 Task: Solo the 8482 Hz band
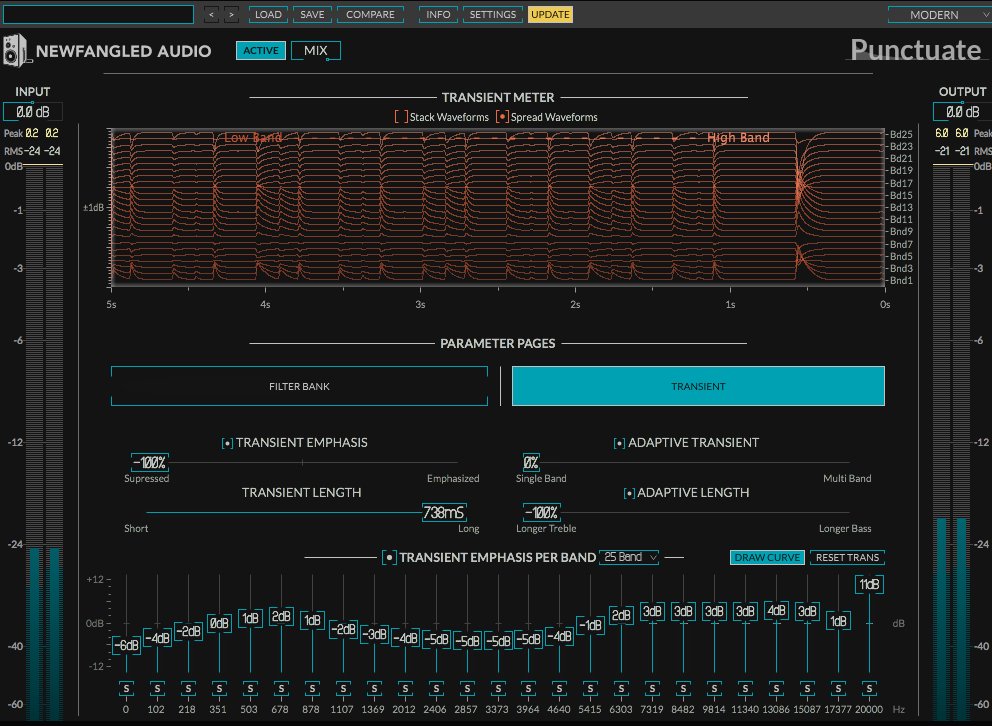pos(684,688)
